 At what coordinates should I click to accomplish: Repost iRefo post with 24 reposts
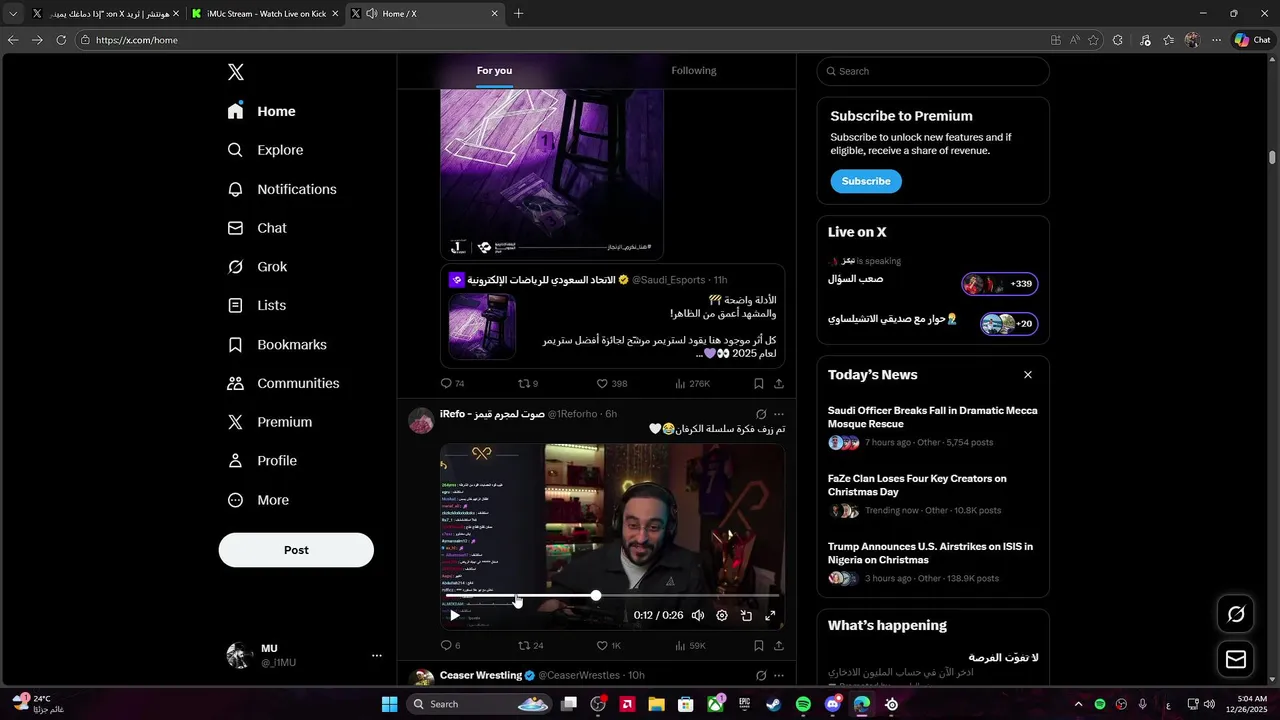[531, 646]
